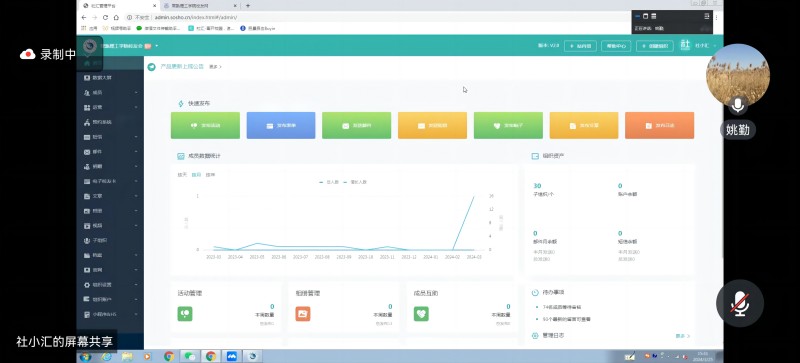This screenshot has height=363, width=800.
Task: Open the 相册 sidebar menu item
Action: click(110, 210)
